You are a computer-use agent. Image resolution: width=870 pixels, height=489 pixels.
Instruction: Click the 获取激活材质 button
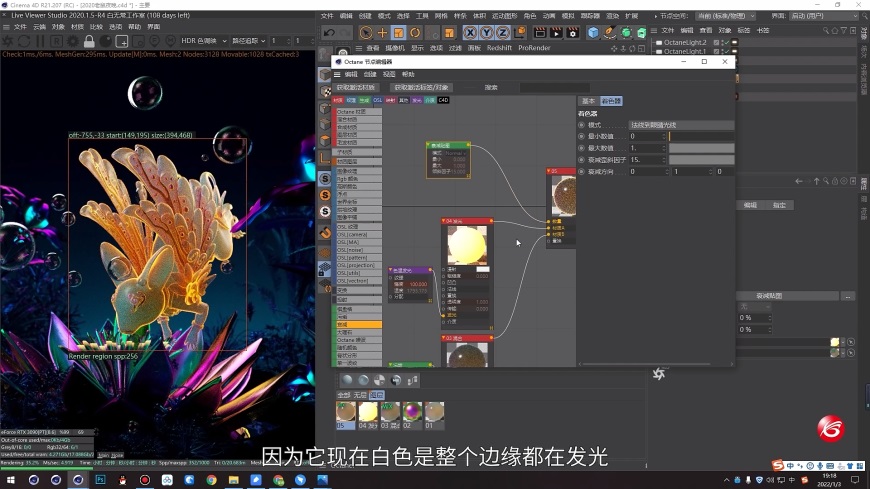click(x=356, y=87)
